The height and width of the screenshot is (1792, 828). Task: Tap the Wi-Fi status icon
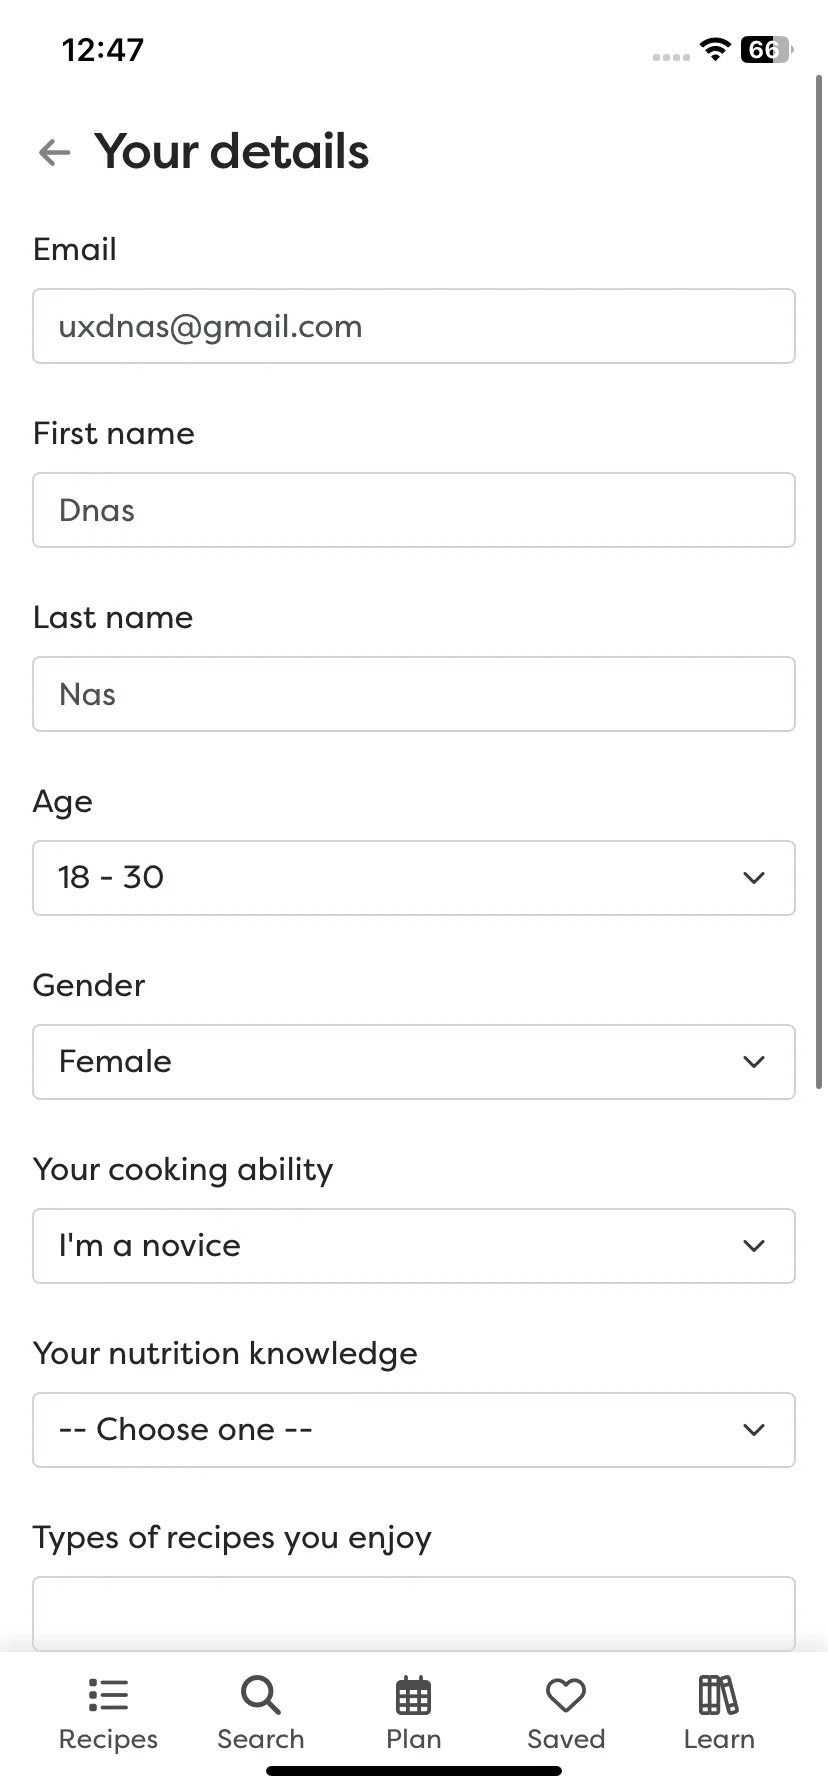coord(715,49)
